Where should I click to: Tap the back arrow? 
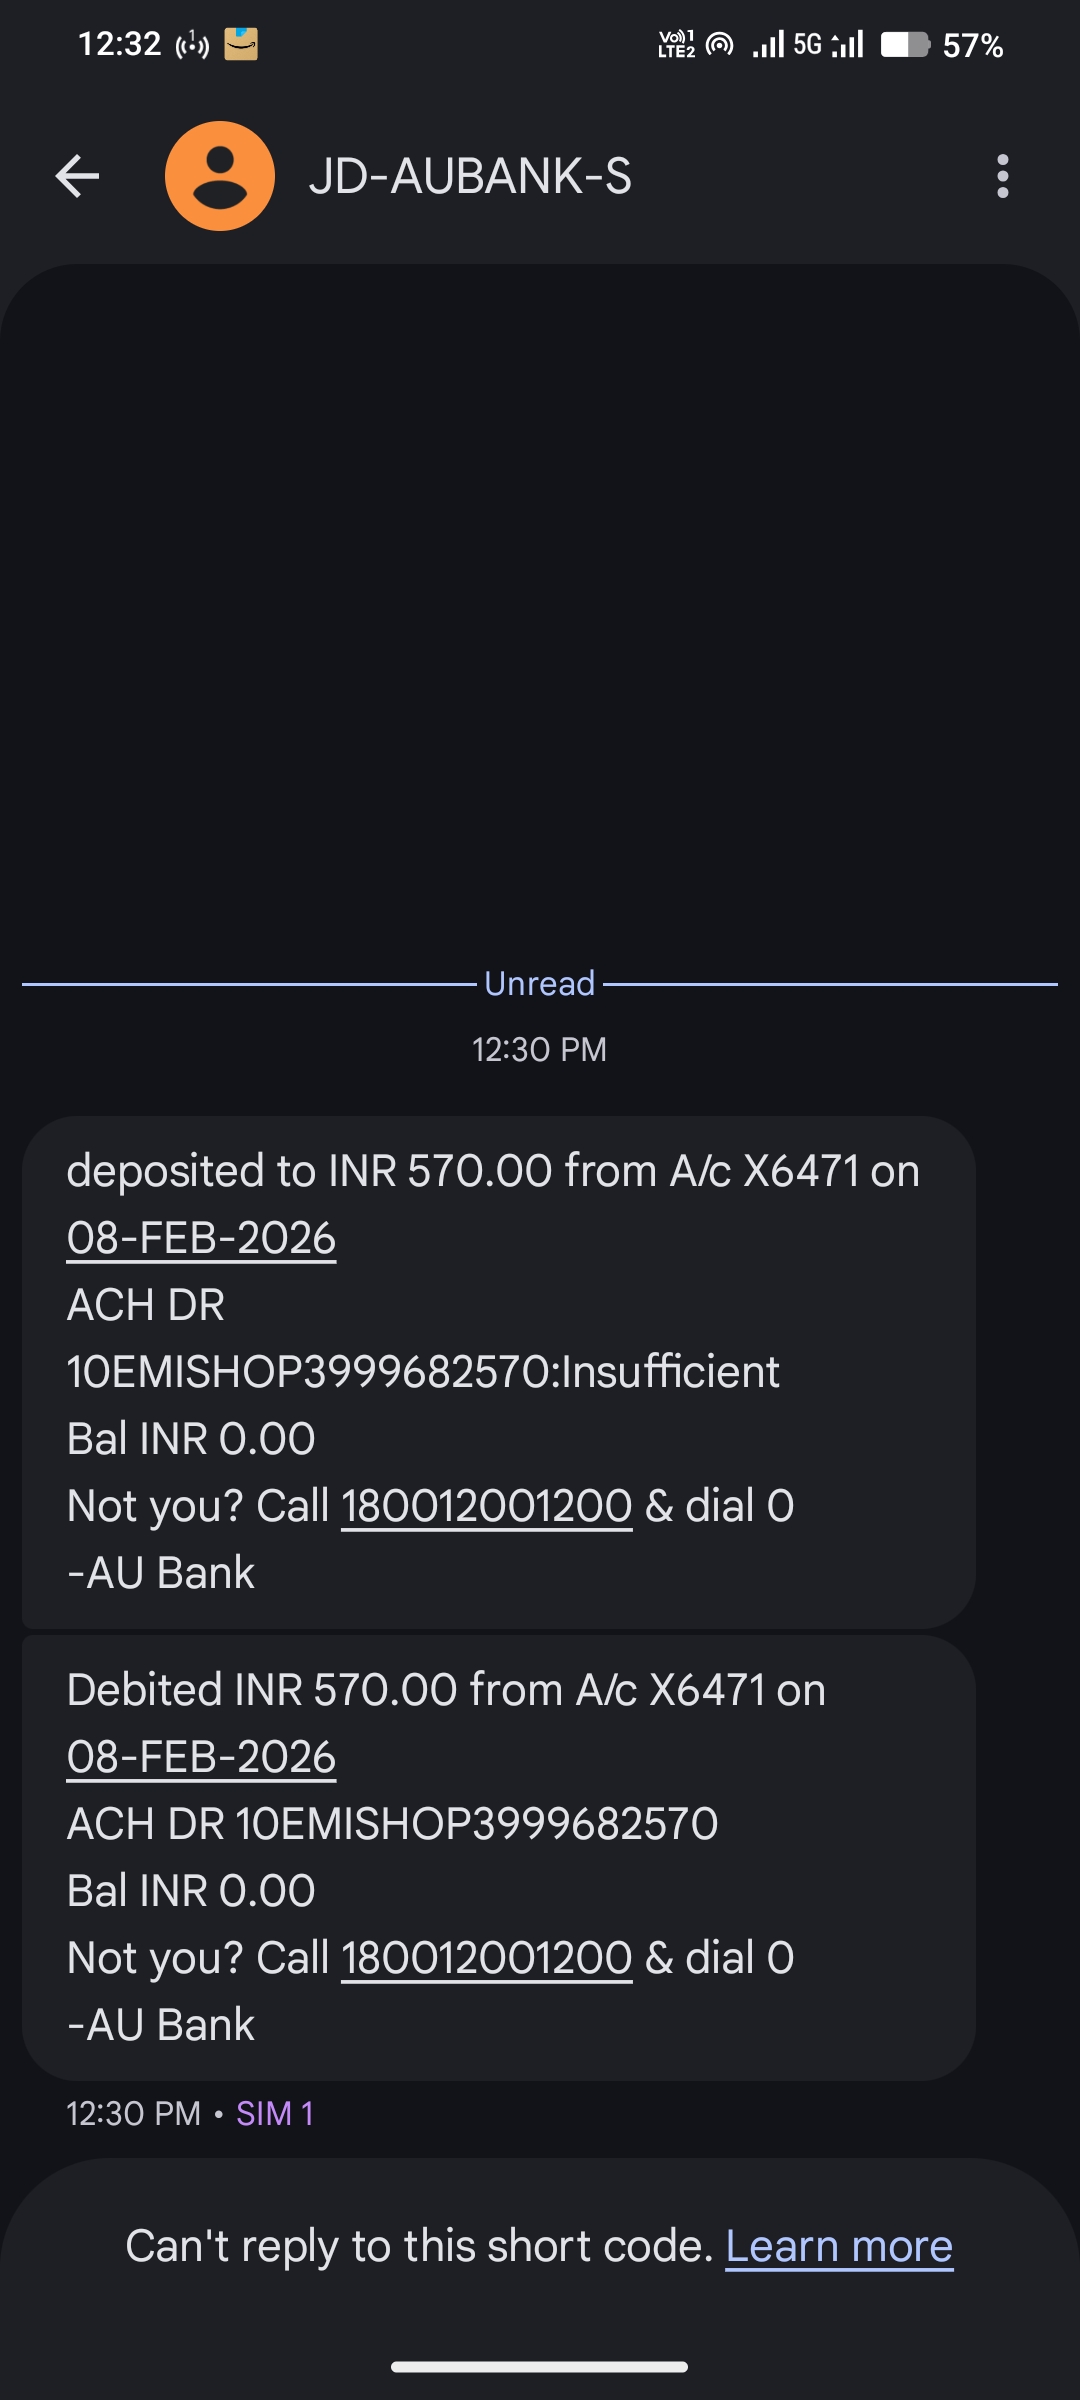click(77, 177)
